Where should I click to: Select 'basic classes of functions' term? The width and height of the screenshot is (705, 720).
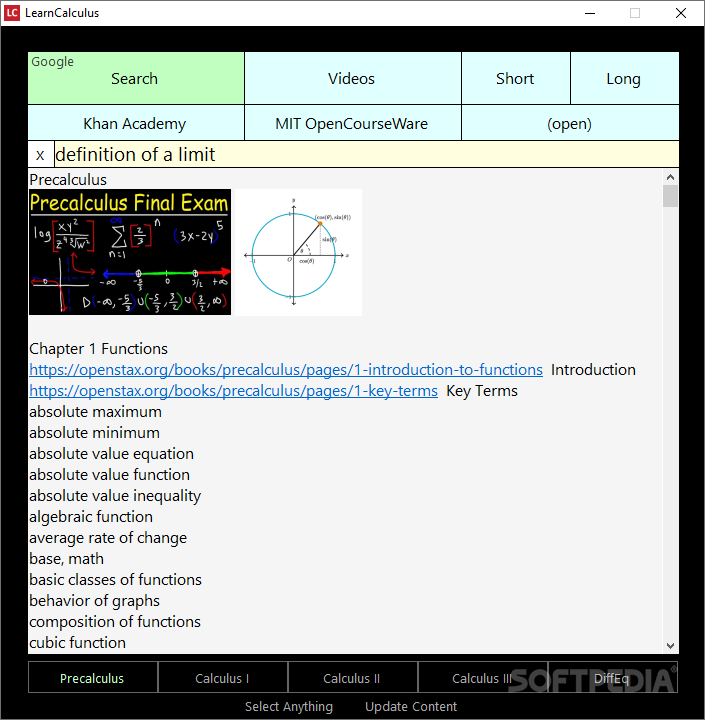(116, 580)
